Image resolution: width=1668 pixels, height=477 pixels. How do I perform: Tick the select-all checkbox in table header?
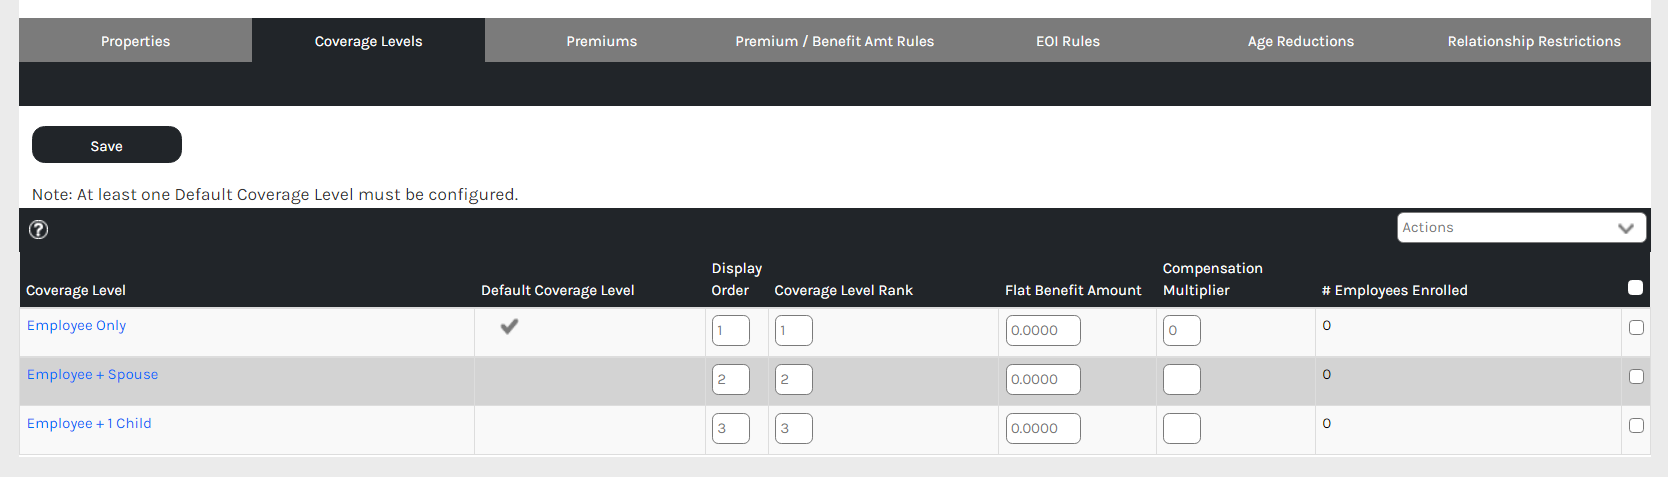pos(1635,288)
